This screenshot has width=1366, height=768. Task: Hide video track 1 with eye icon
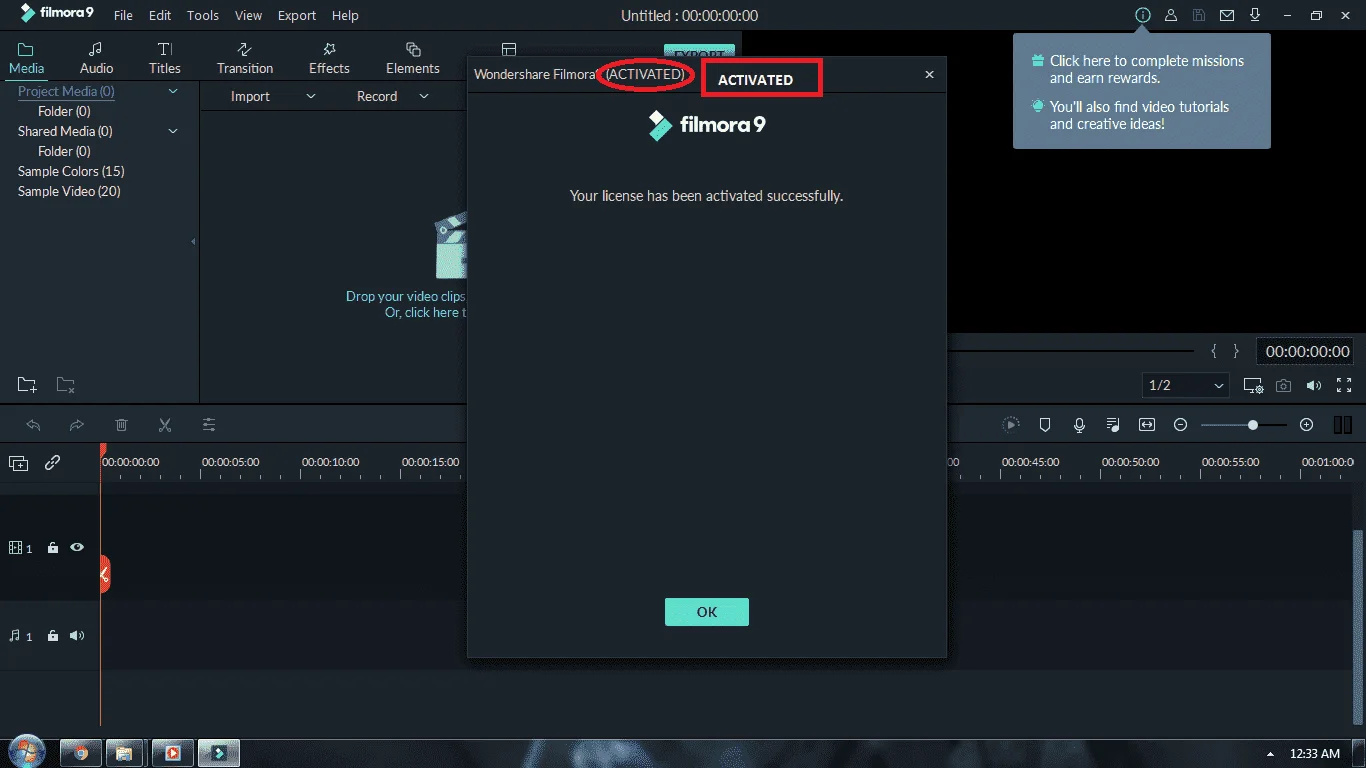point(77,547)
